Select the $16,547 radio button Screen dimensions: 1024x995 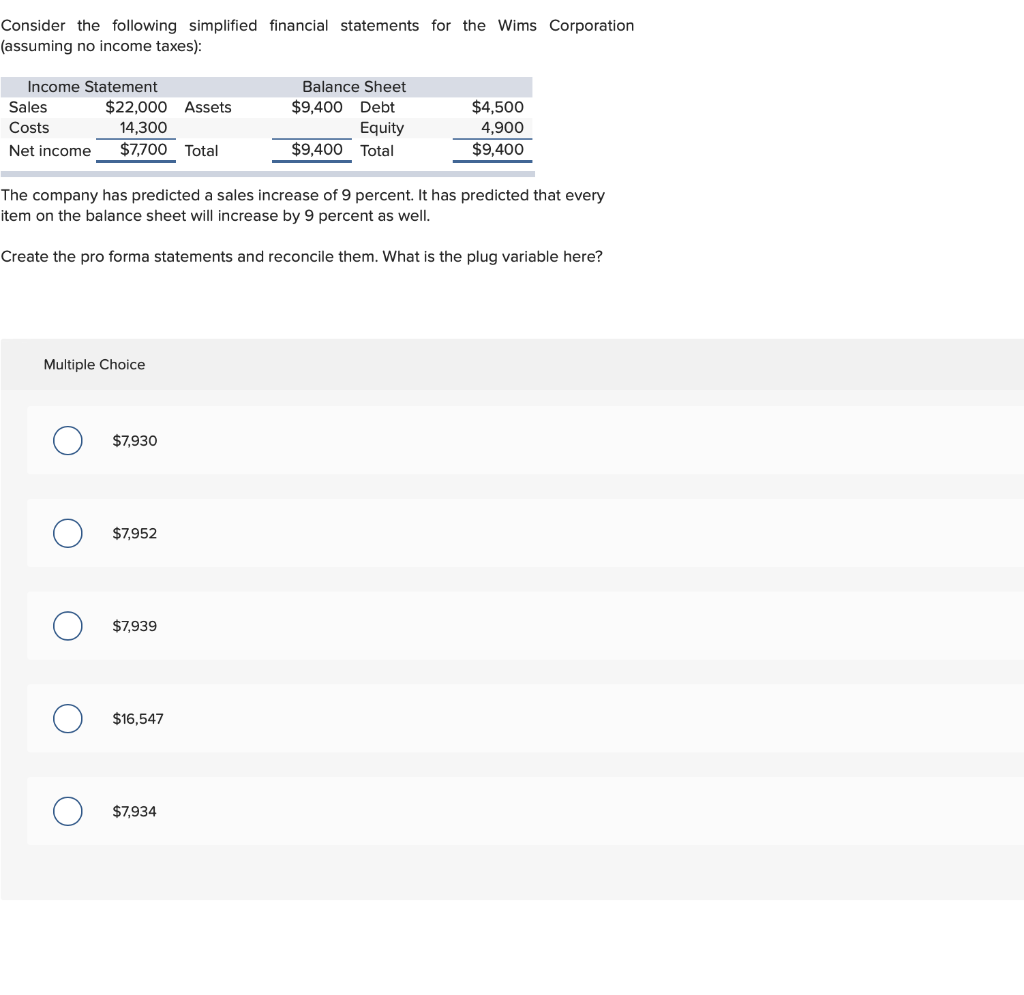pyautogui.click(x=68, y=719)
